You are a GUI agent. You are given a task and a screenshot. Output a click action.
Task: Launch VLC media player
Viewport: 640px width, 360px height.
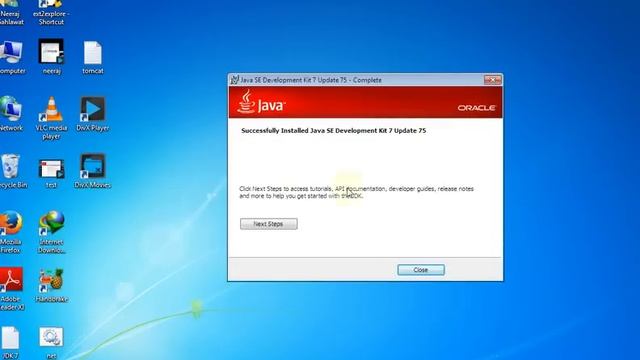click(51, 118)
